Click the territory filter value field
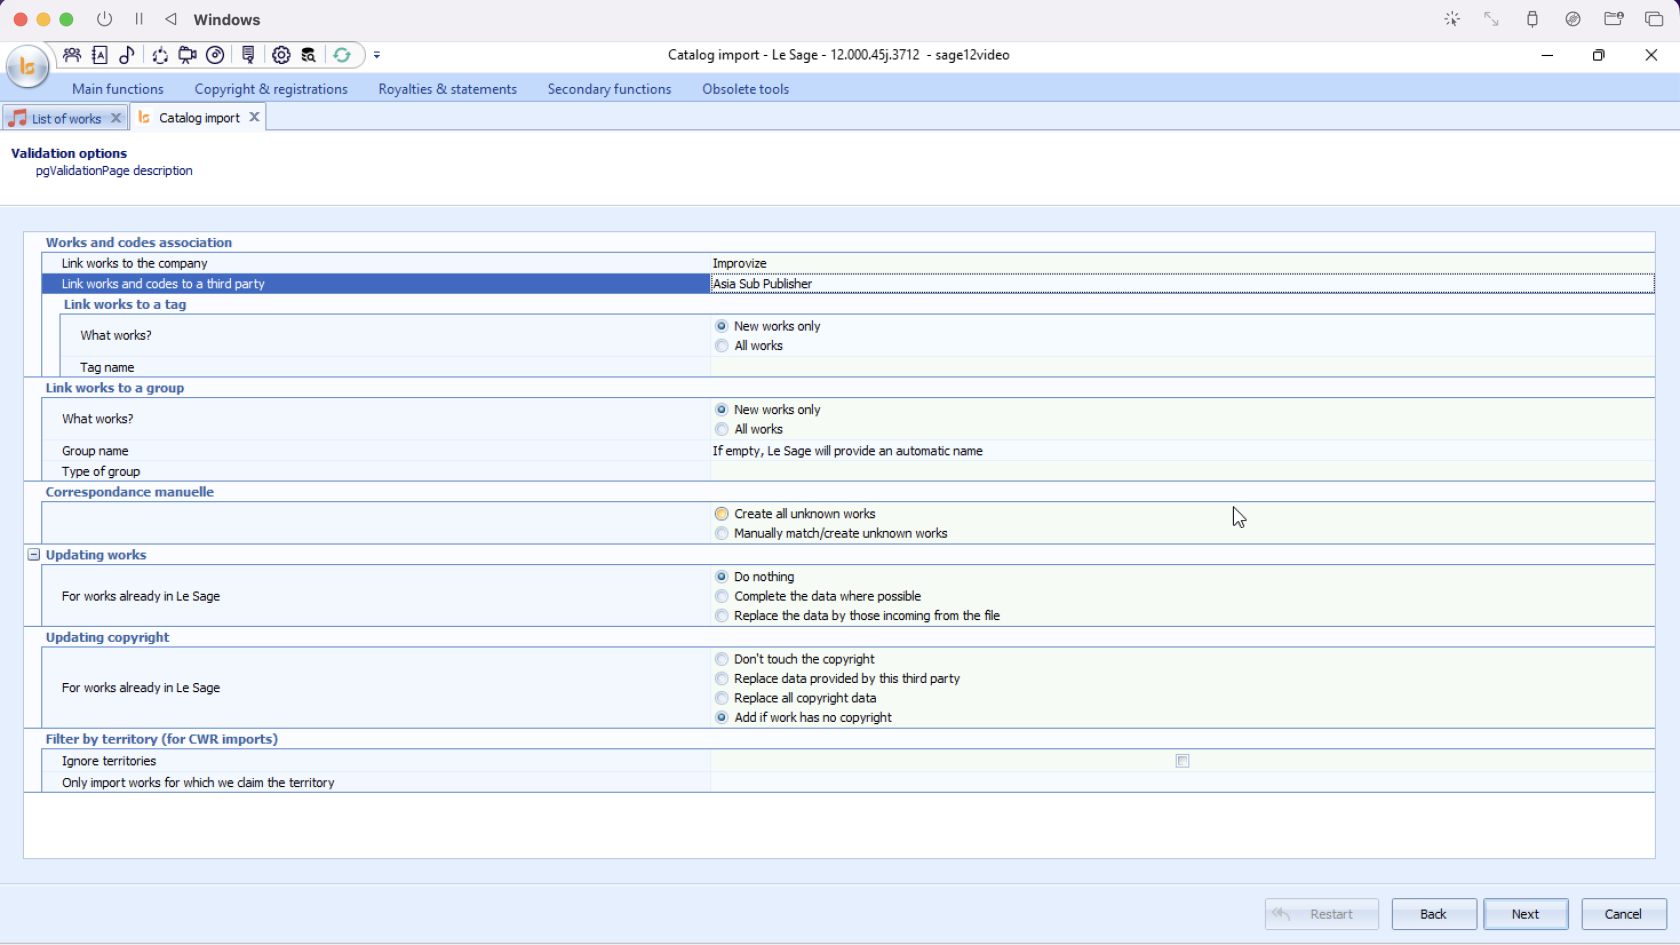Screen dimensions: 1680x945 [x=1182, y=783]
